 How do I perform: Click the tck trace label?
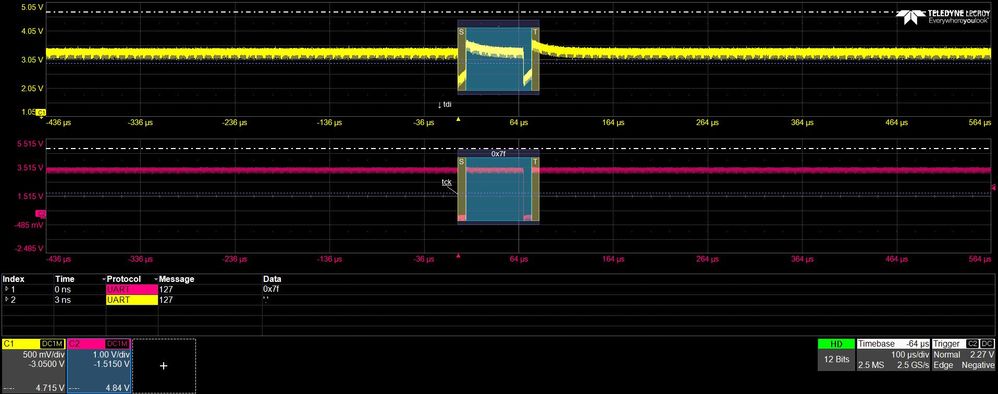point(447,183)
